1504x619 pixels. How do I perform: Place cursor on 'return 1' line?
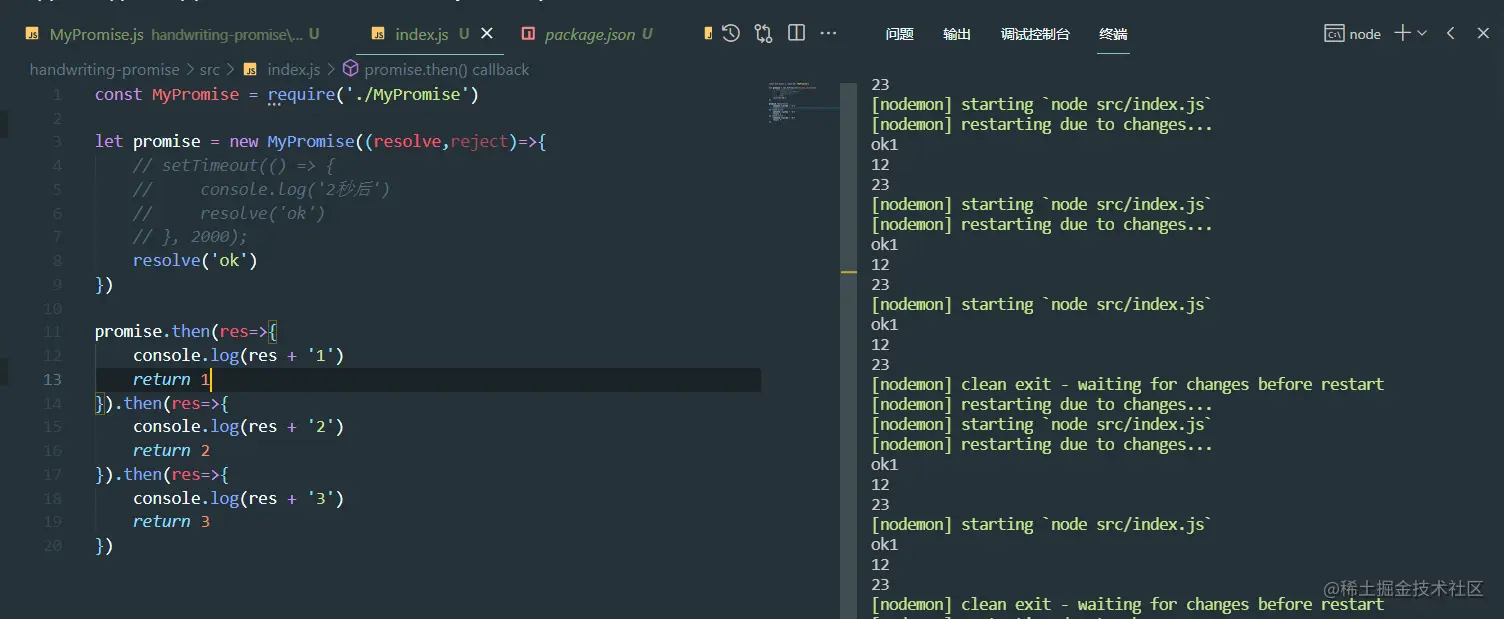tap(171, 379)
